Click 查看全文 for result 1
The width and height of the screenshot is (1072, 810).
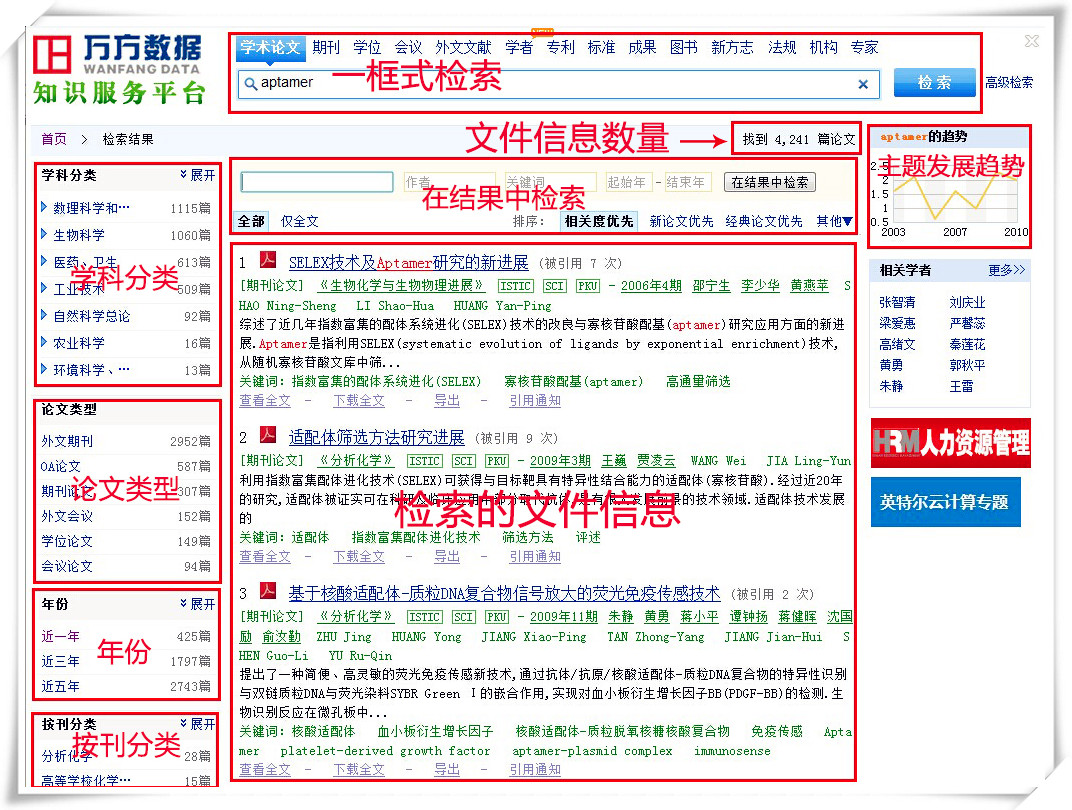pos(265,401)
